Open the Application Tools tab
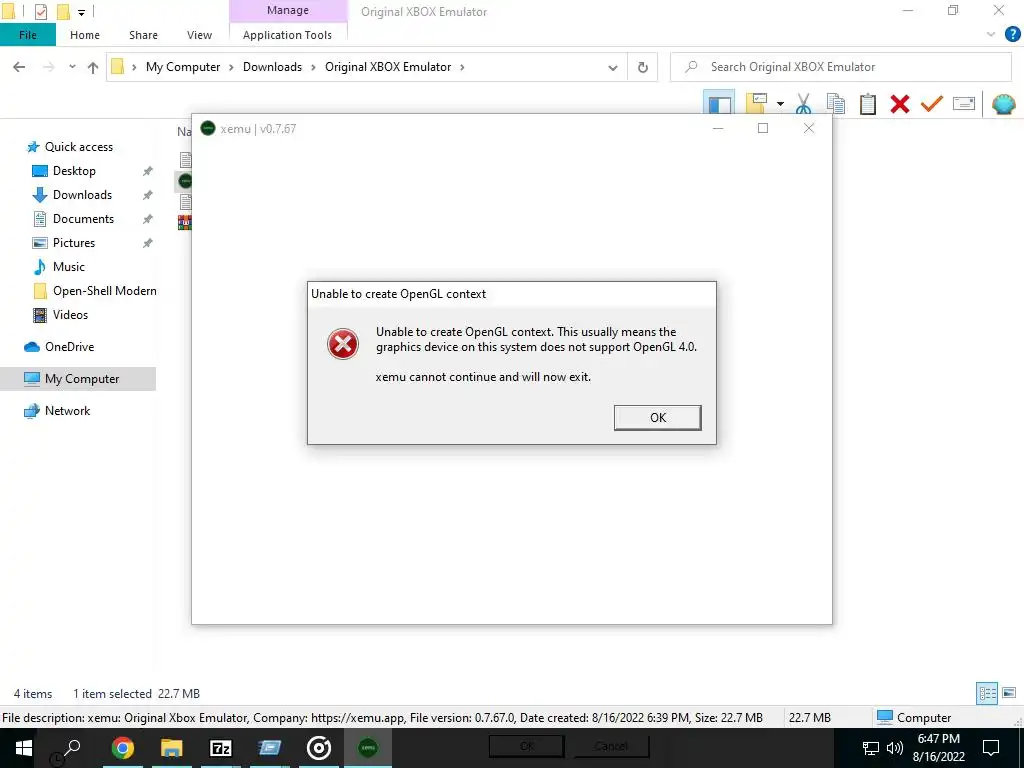The height and width of the screenshot is (768, 1024). pos(287,35)
